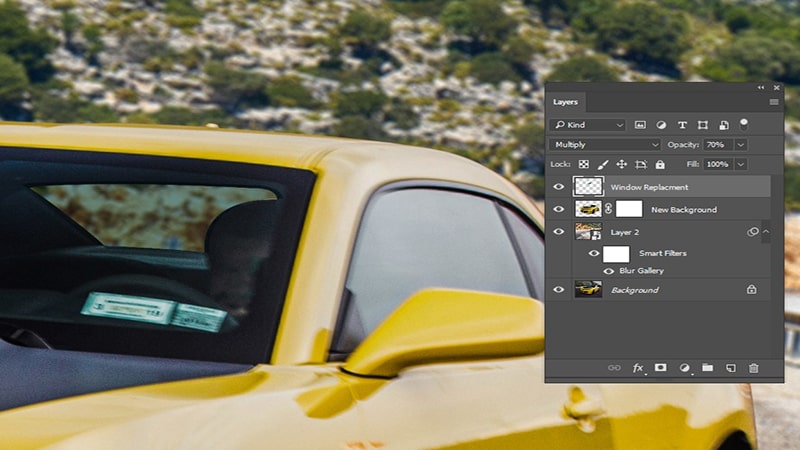Image resolution: width=800 pixels, height=450 pixels.
Task: Open the Layers panel menu
Action: pos(774,102)
